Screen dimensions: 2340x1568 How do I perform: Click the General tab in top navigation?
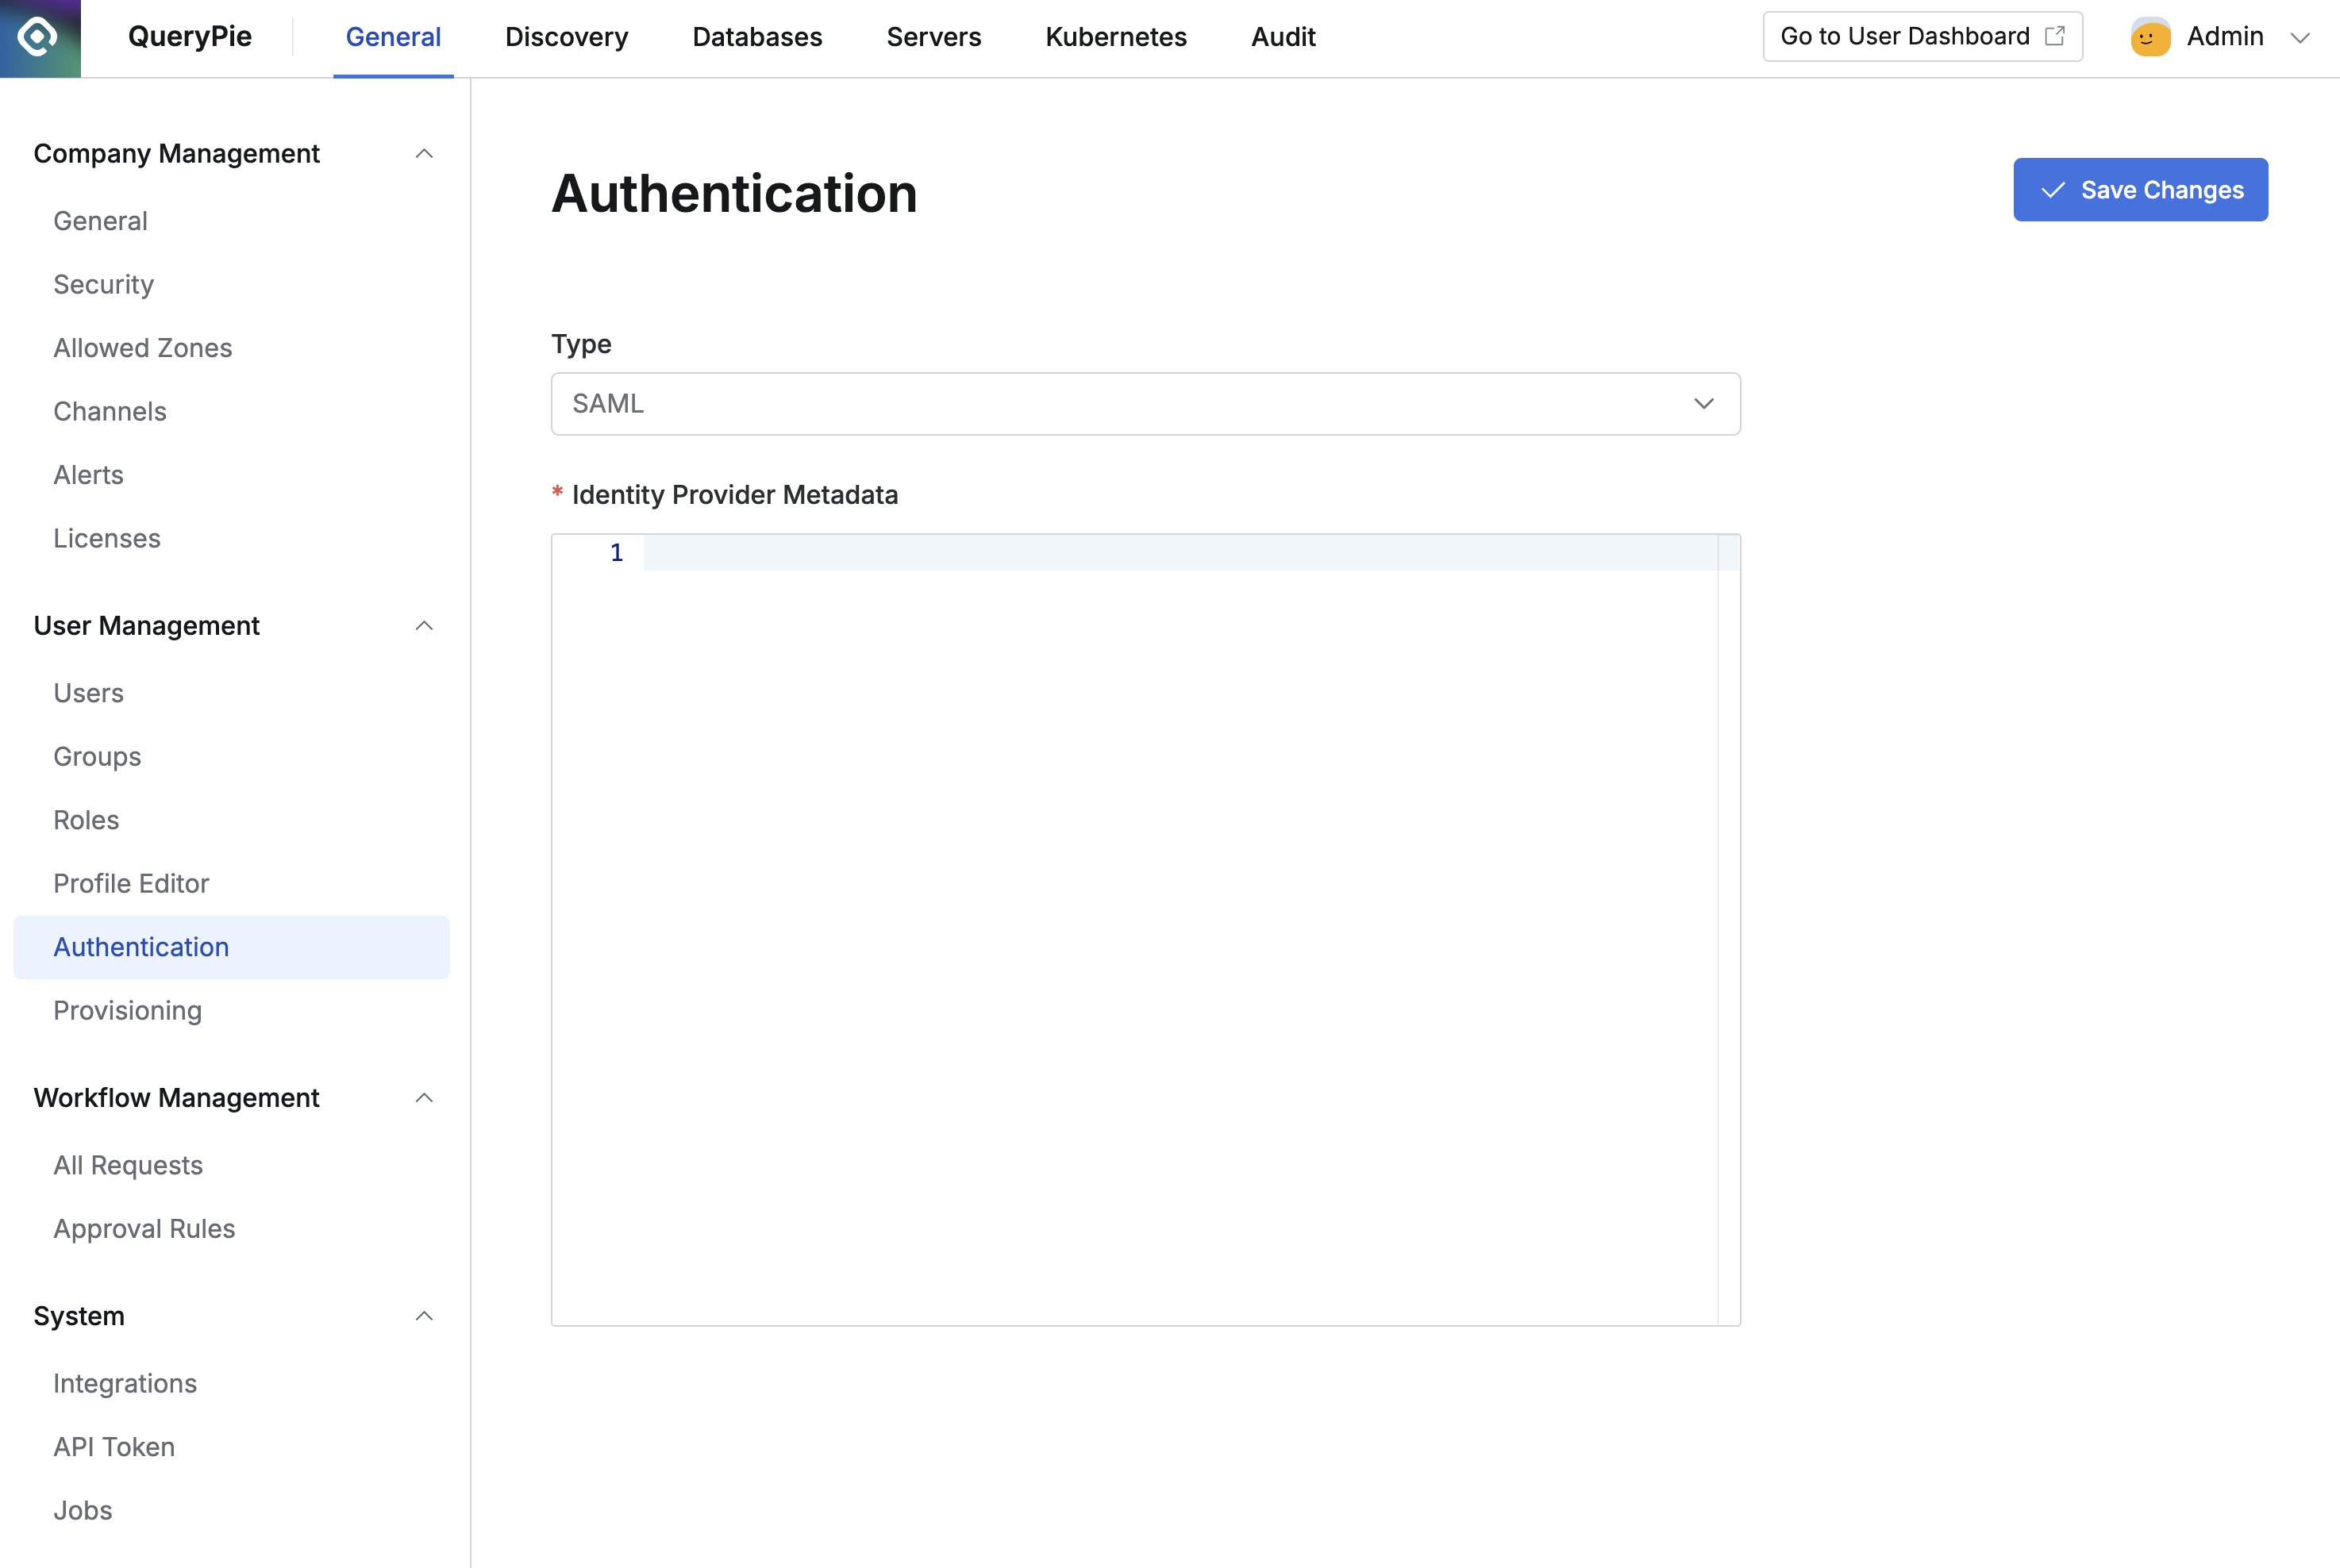(392, 37)
